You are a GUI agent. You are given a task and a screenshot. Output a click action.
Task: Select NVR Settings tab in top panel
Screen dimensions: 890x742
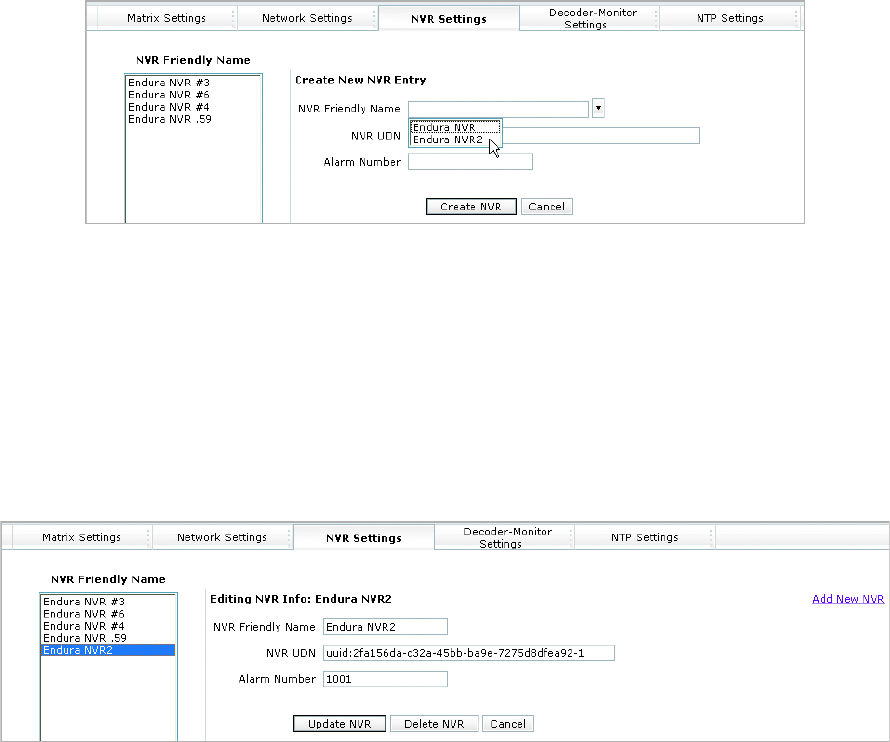click(x=448, y=19)
